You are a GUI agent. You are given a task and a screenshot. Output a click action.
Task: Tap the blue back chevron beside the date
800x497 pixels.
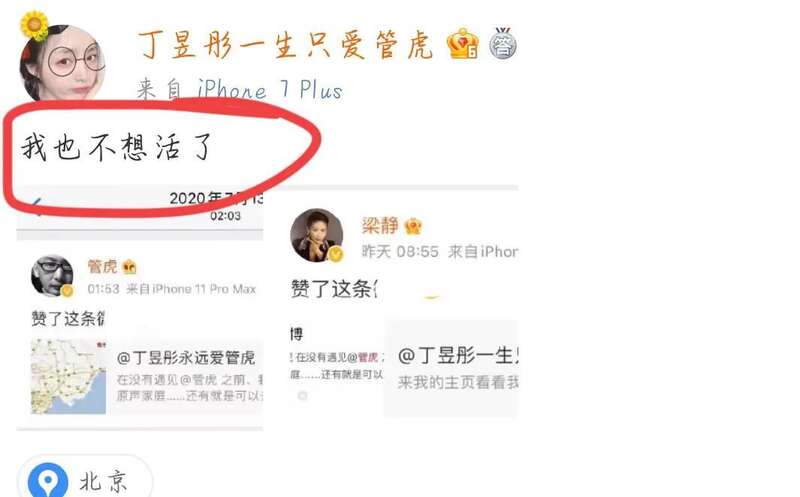coord(36,206)
